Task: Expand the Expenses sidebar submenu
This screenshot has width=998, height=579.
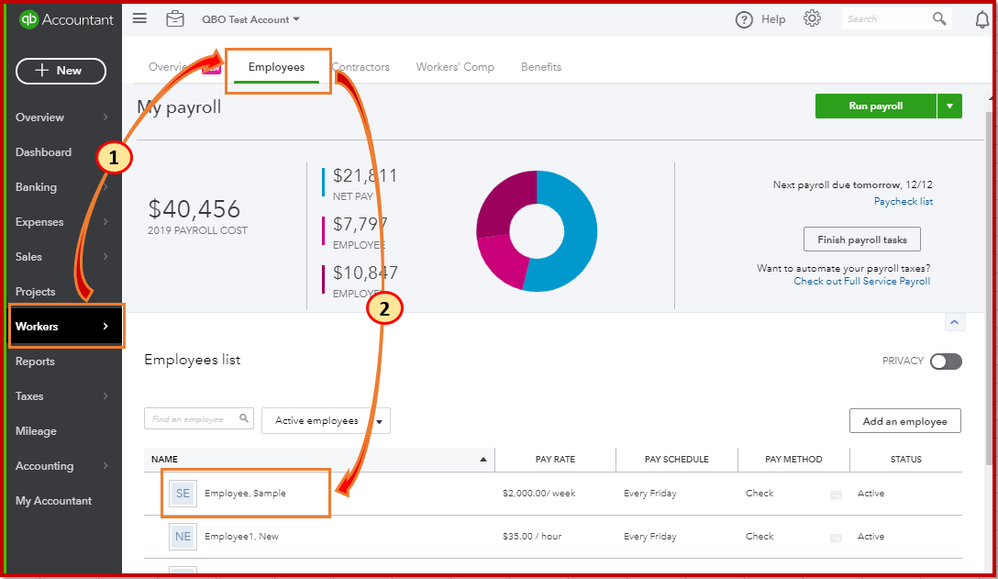Action: [x=106, y=221]
